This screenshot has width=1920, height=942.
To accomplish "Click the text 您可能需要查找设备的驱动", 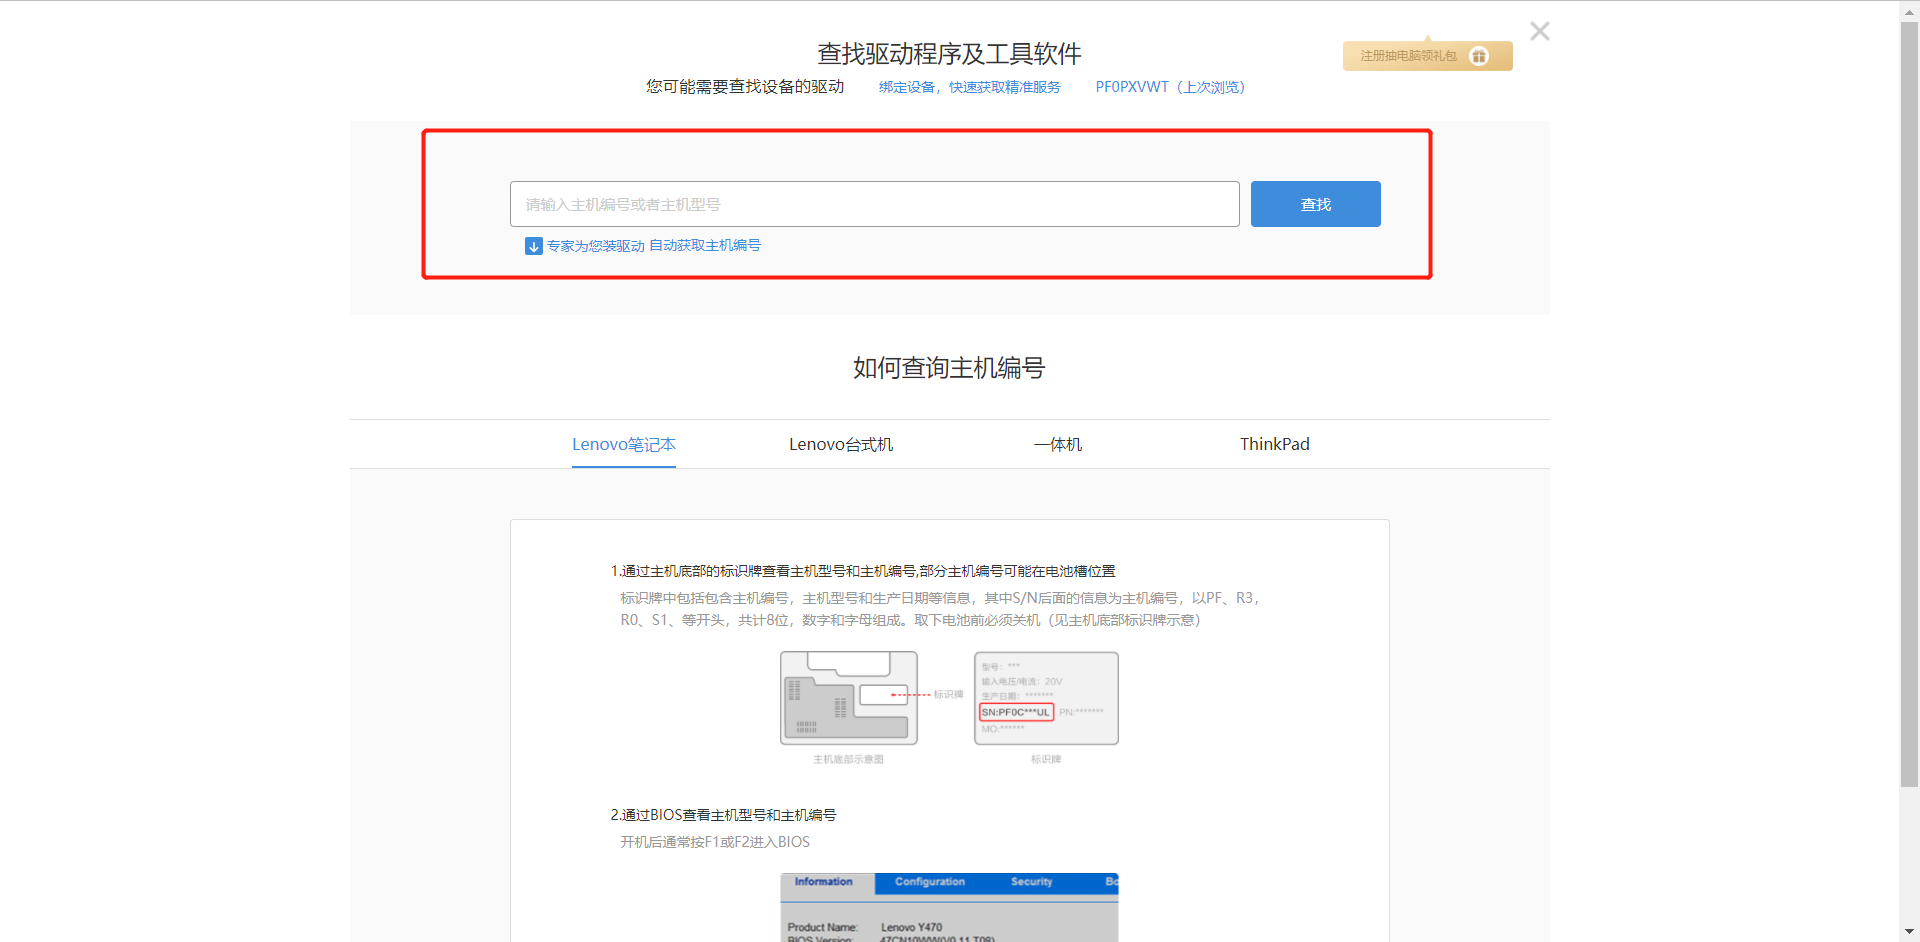I will point(745,87).
